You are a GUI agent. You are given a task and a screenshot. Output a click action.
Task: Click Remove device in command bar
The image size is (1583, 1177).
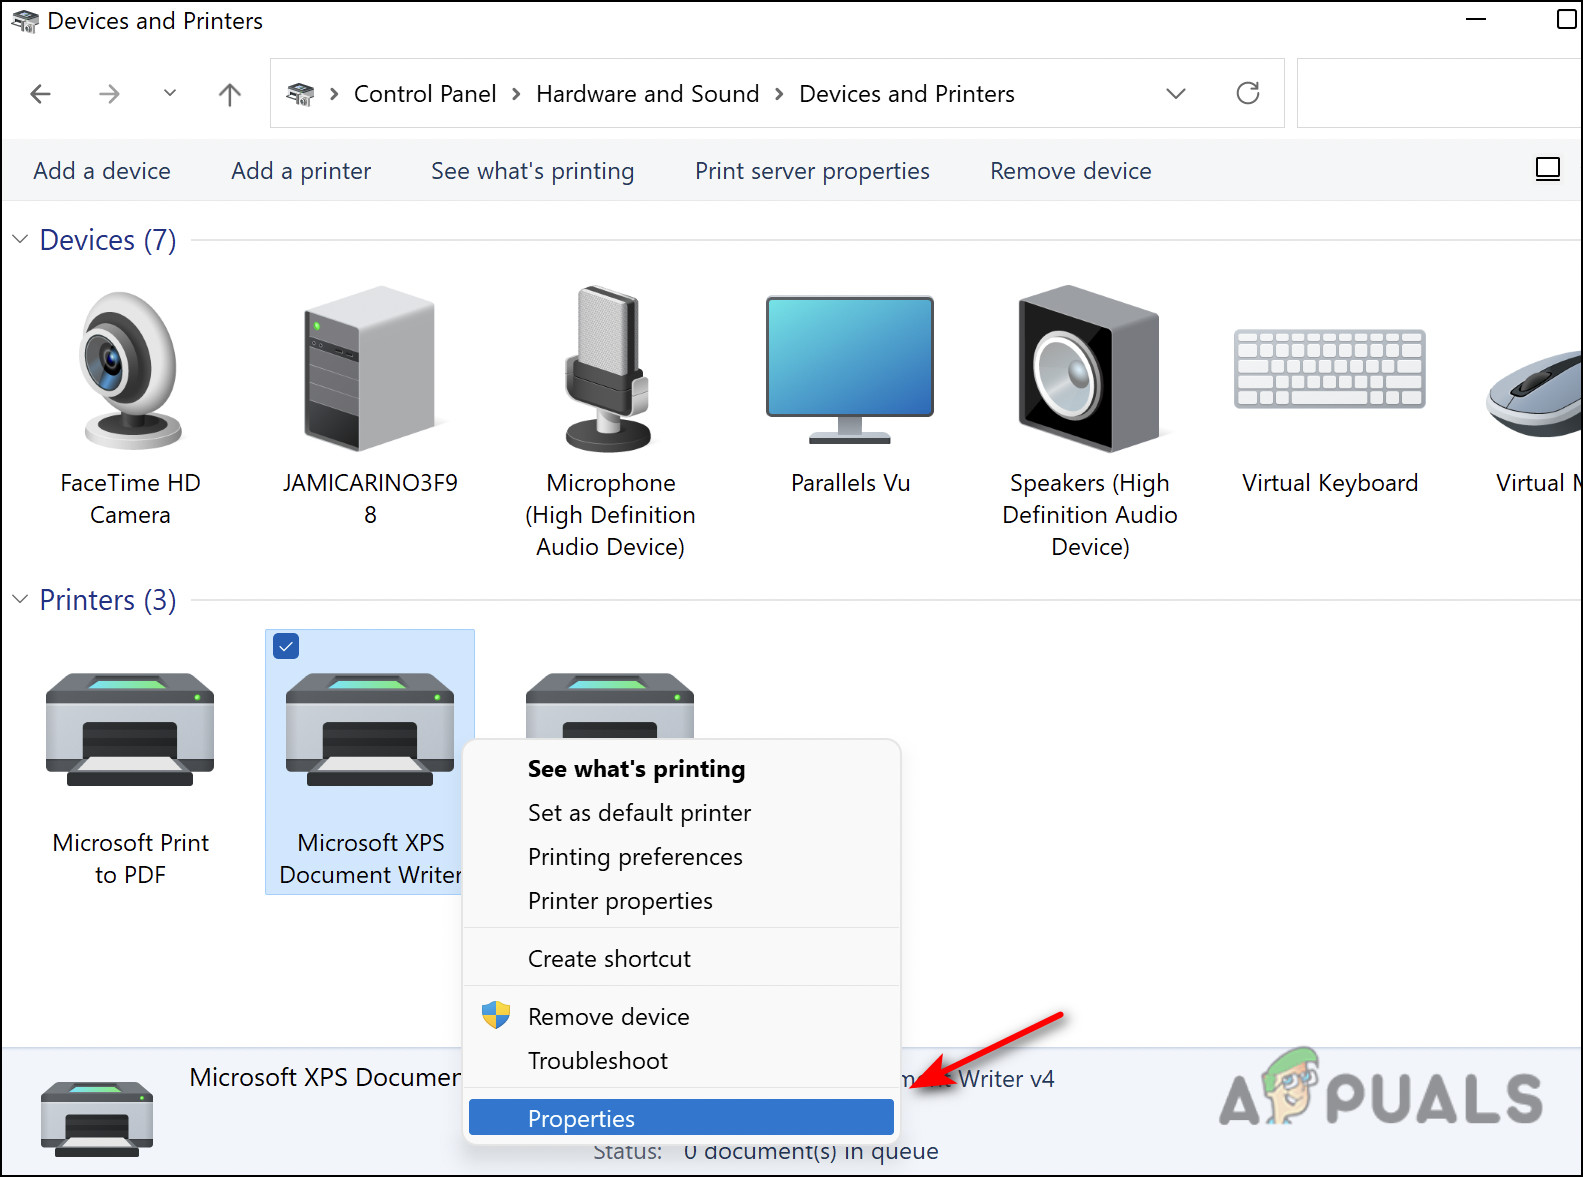coord(1071,171)
